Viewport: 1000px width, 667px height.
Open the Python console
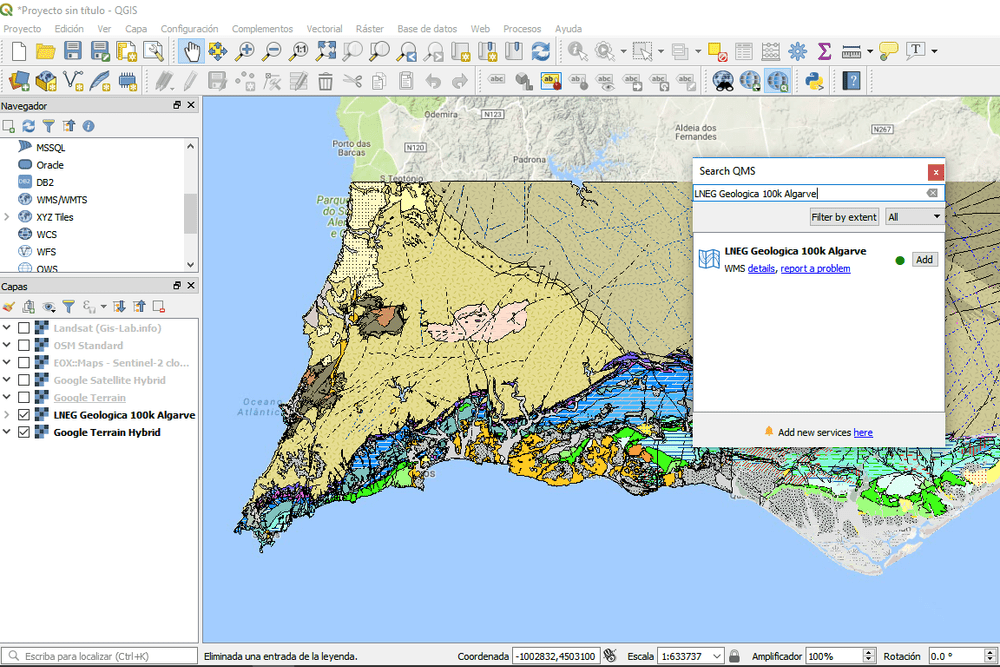point(815,79)
